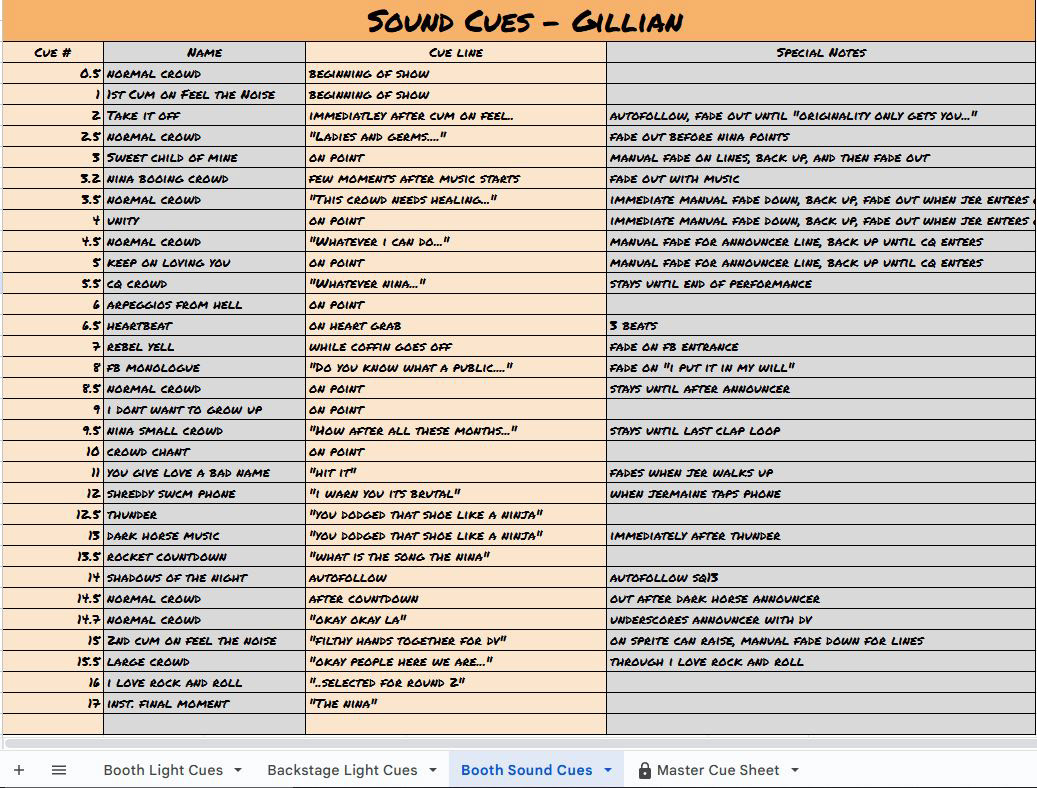Expand Master Cue Sheet tab dropdown arrow
This screenshot has height=788, width=1037.
point(795,770)
